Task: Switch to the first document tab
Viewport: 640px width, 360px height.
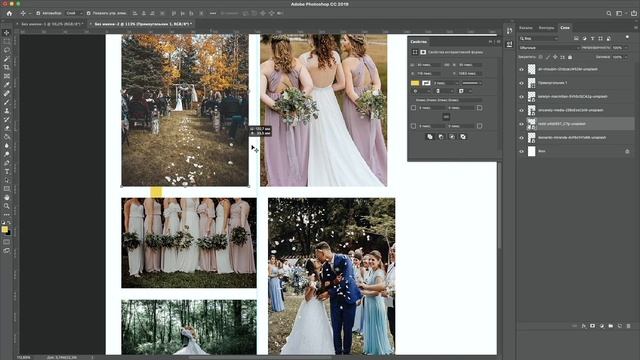Action: pos(51,24)
